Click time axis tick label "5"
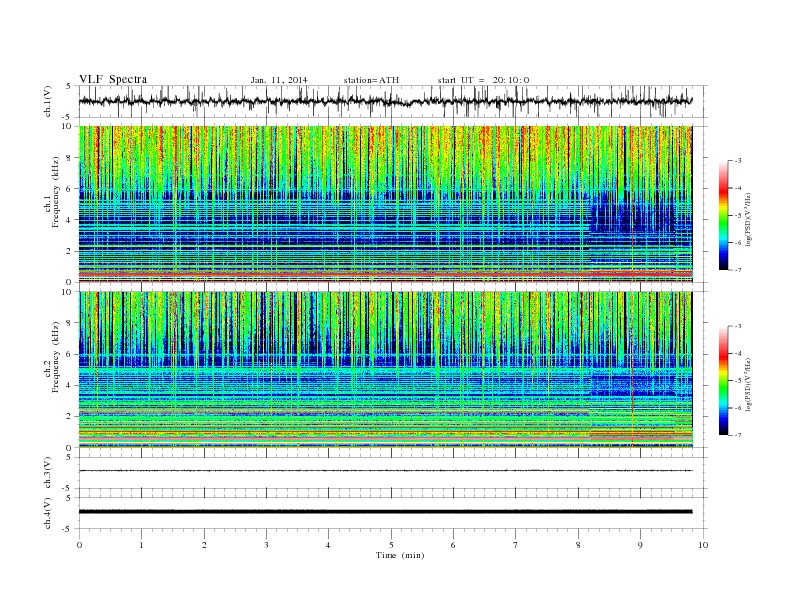 (391, 545)
